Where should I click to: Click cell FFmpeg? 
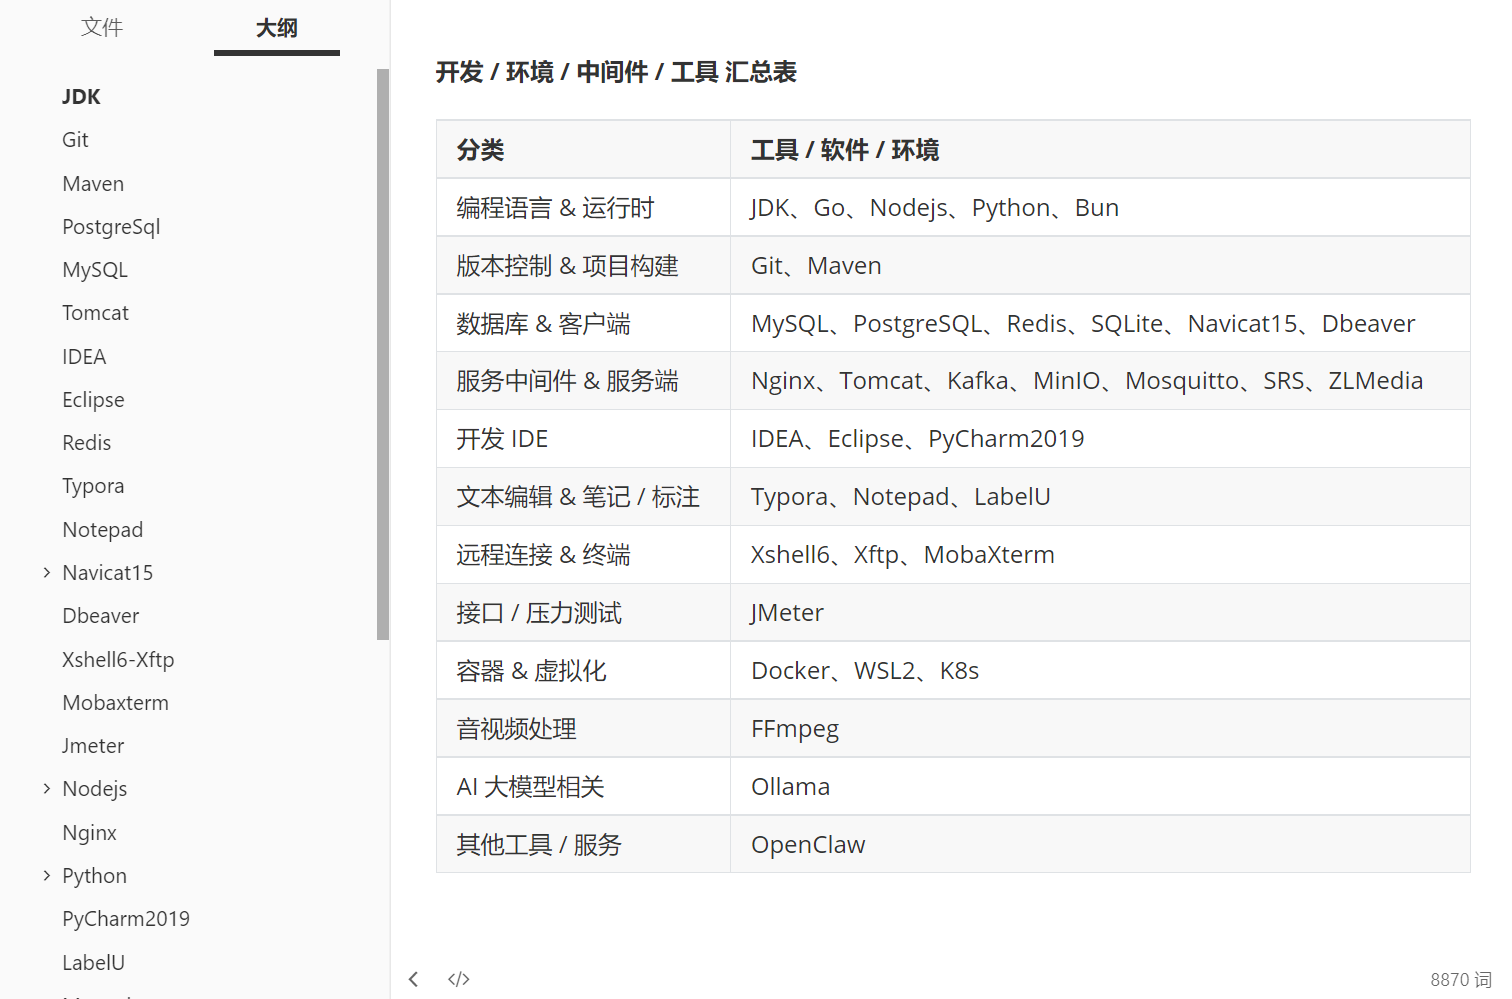[1100, 729]
